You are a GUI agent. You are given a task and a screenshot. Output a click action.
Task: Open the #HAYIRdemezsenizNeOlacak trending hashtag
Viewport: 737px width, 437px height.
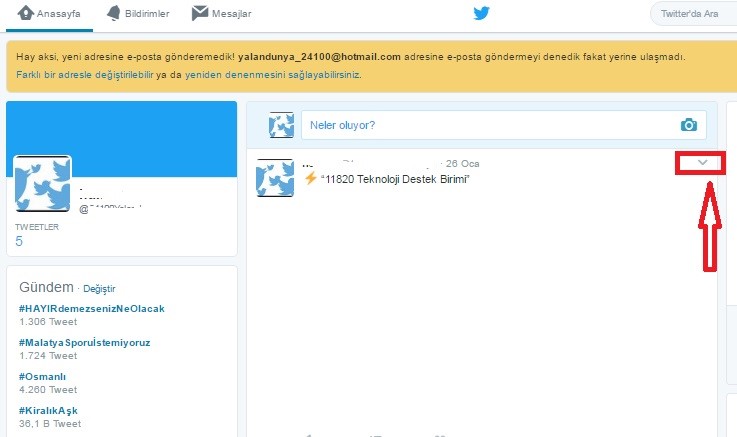point(91,308)
